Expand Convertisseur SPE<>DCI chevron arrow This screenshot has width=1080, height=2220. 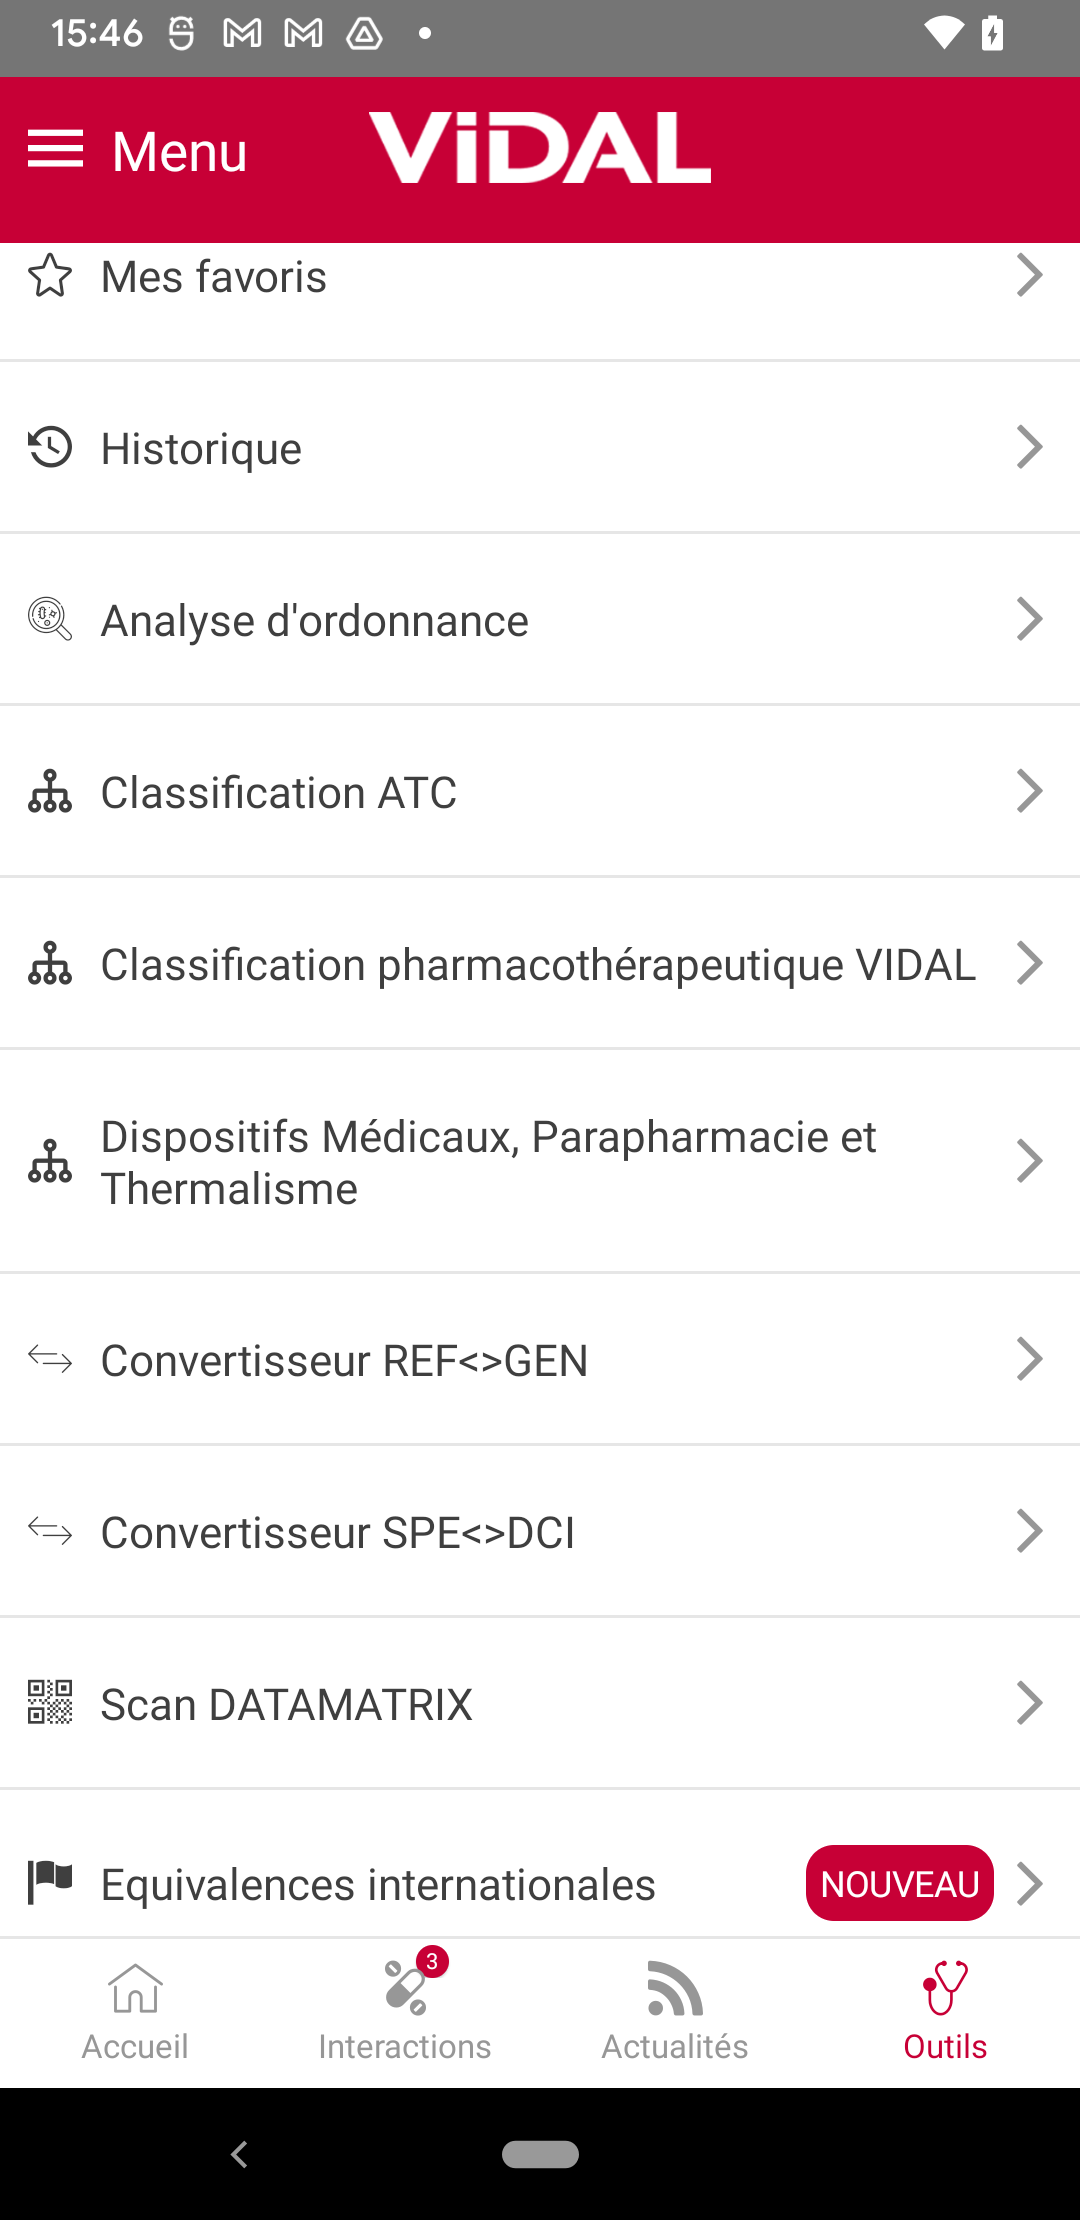pyautogui.click(x=1030, y=1531)
